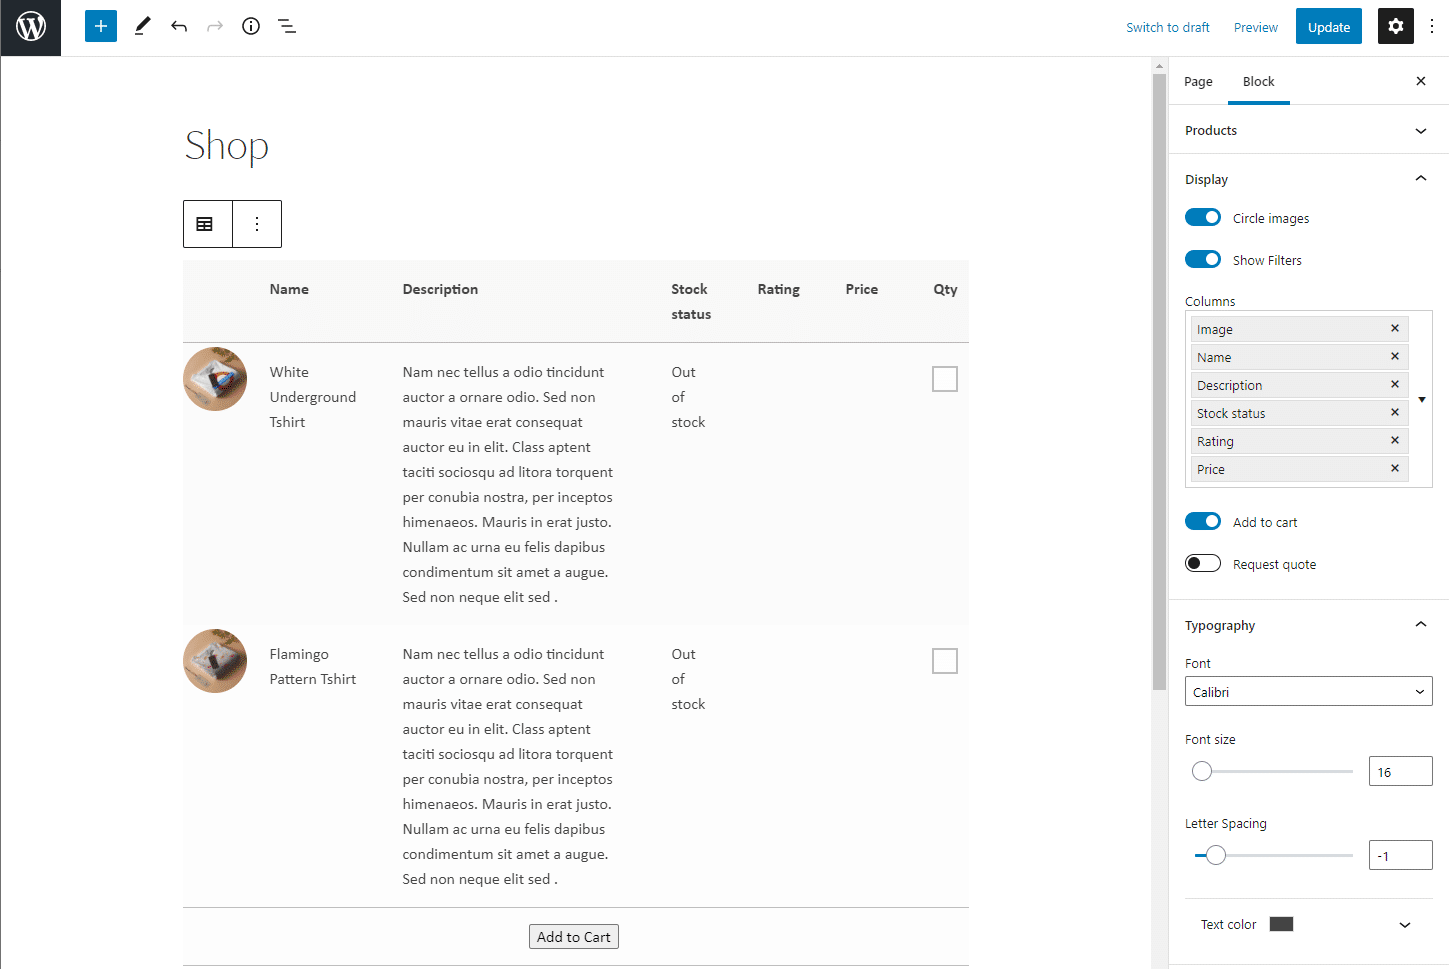Click the Description column header
This screenshot has width=1449, height=969.
click(440, 289)
